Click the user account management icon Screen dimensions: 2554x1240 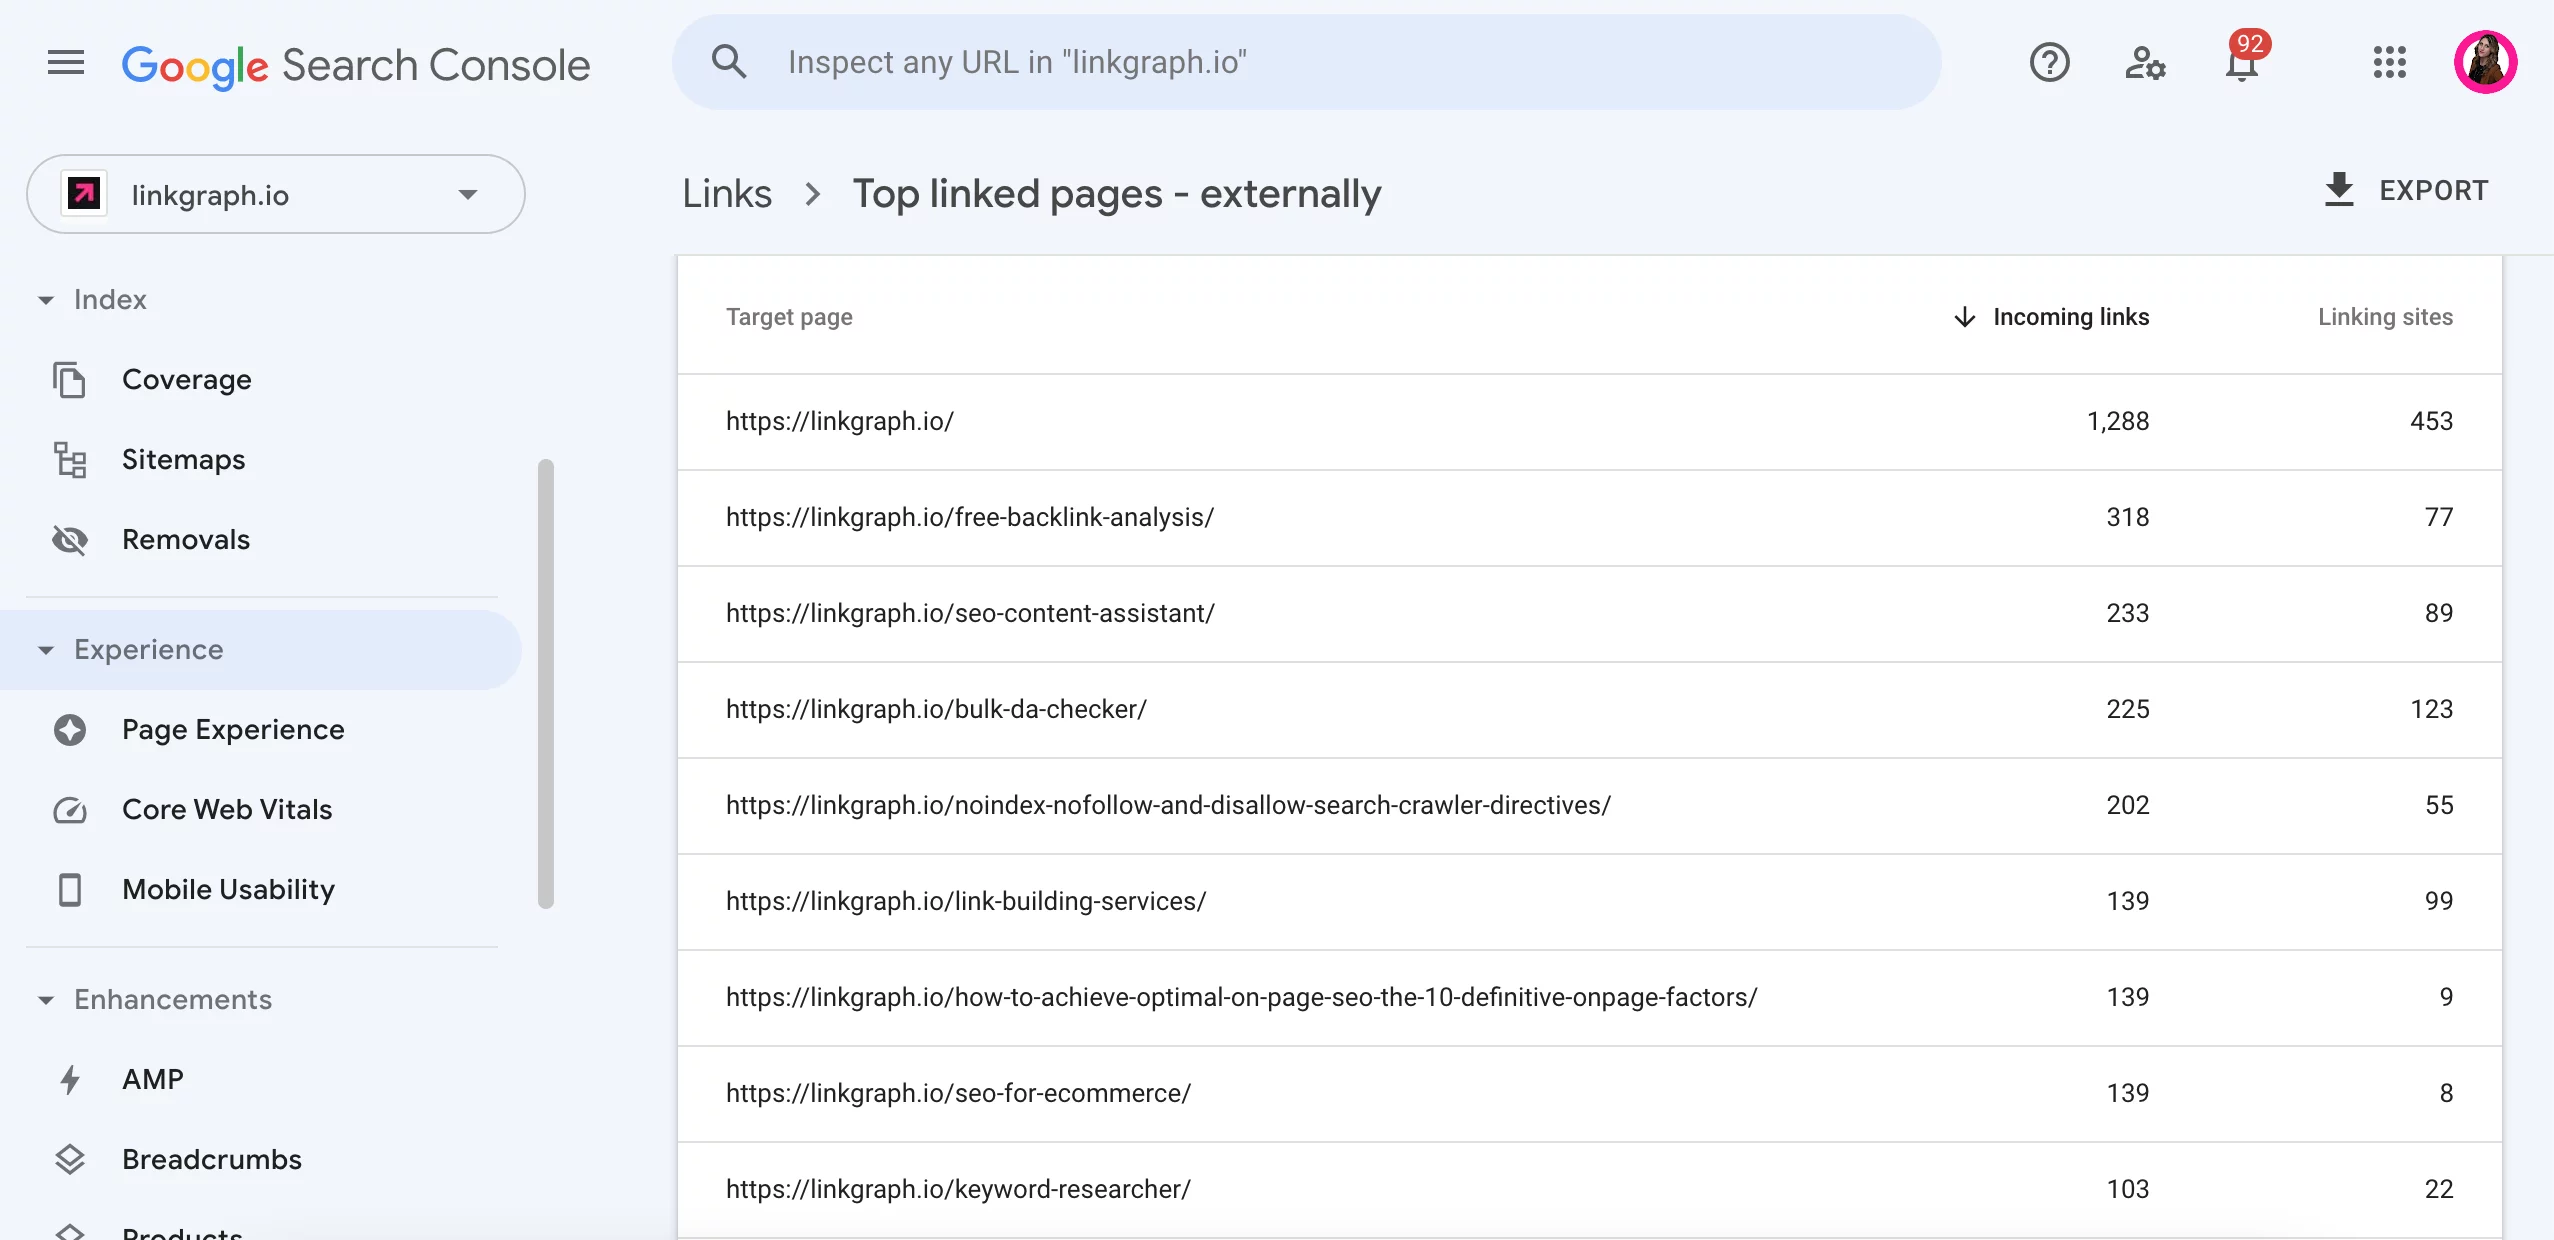click(2145, 62)
